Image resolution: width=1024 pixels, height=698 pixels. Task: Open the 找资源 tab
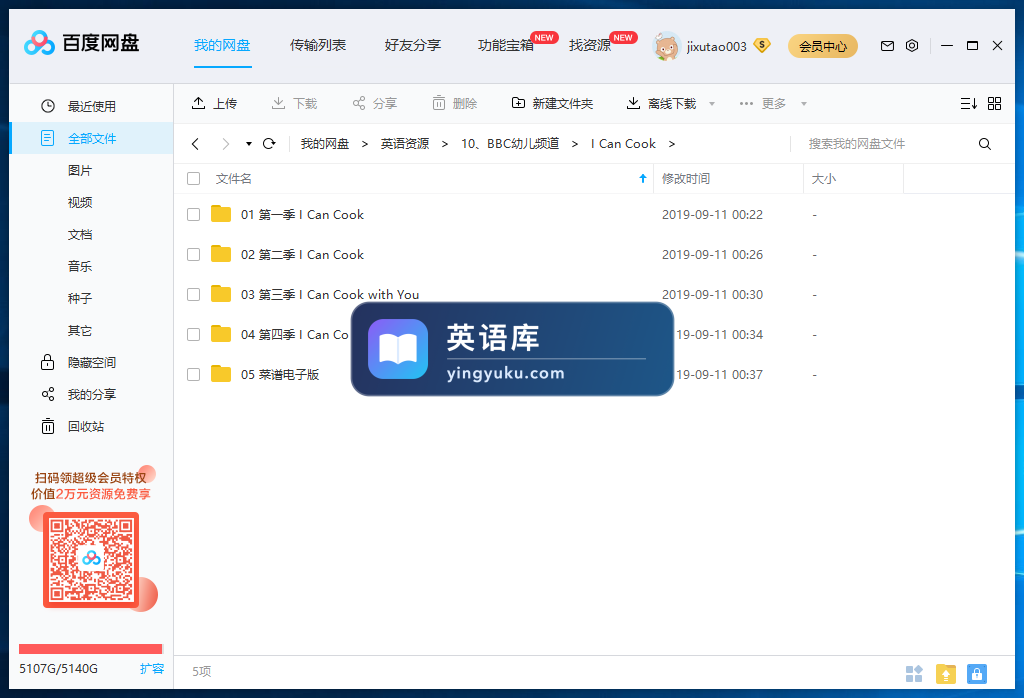click(x=590, y=45)
